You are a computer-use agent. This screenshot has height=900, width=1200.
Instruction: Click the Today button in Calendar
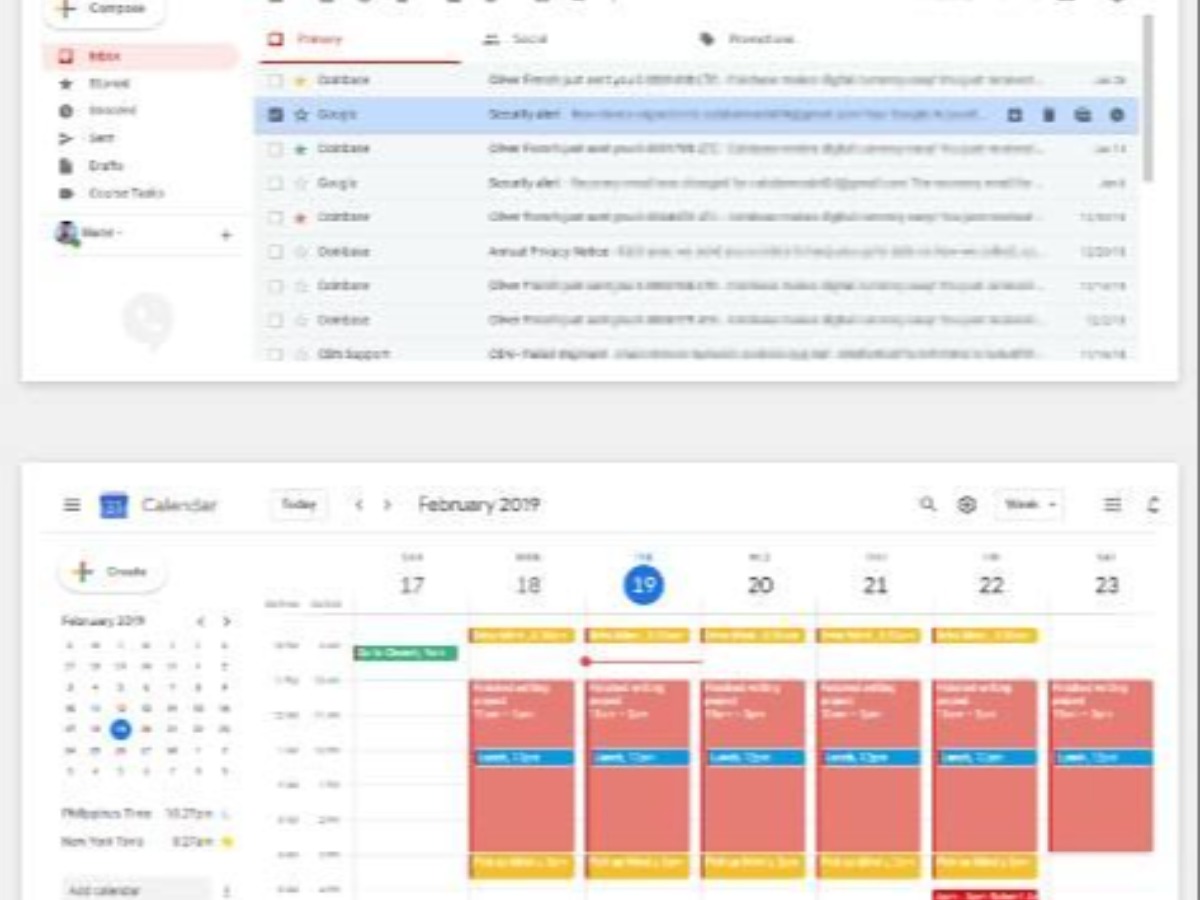[299, 505]
